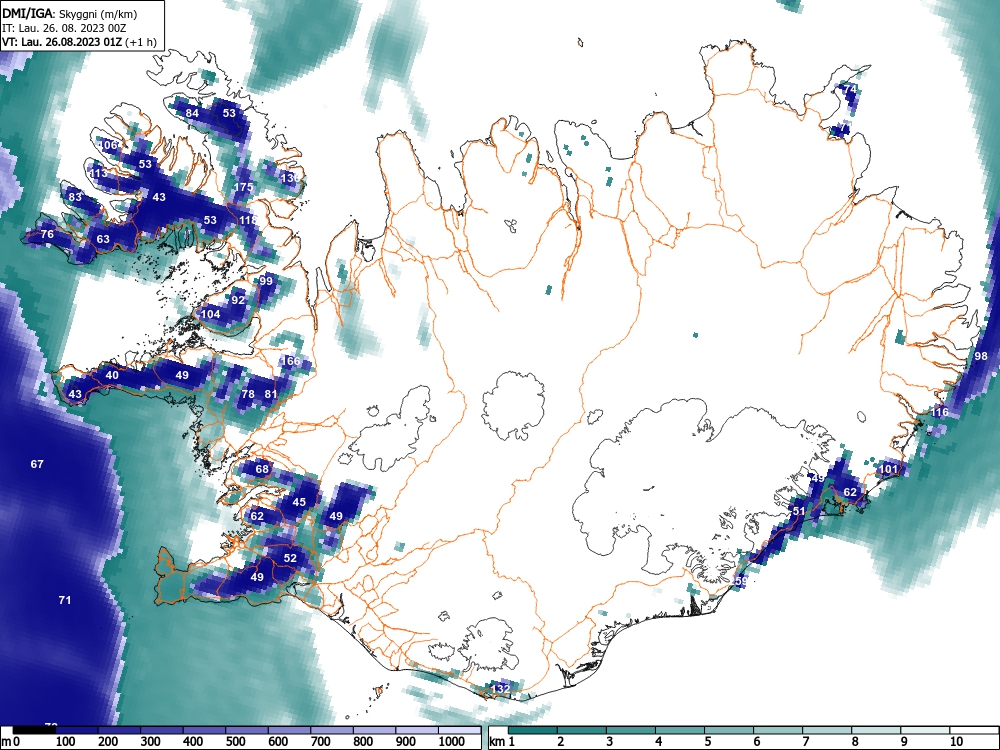
Task: Click the visibility value '83' on map
Action: [75, 196]
